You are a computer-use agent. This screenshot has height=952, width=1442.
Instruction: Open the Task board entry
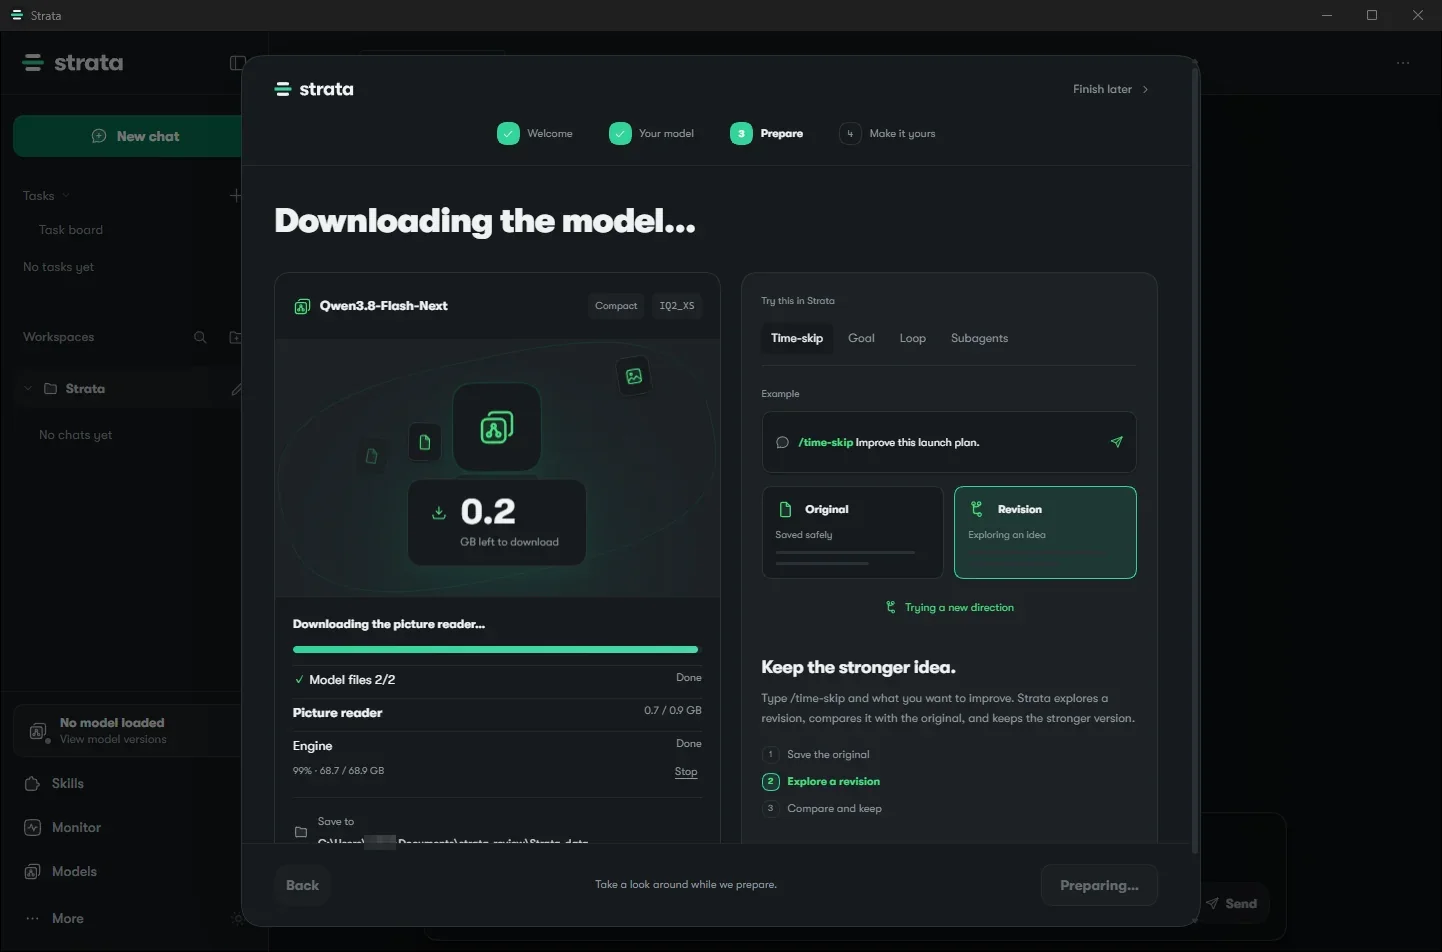click(x=71, y=230)
